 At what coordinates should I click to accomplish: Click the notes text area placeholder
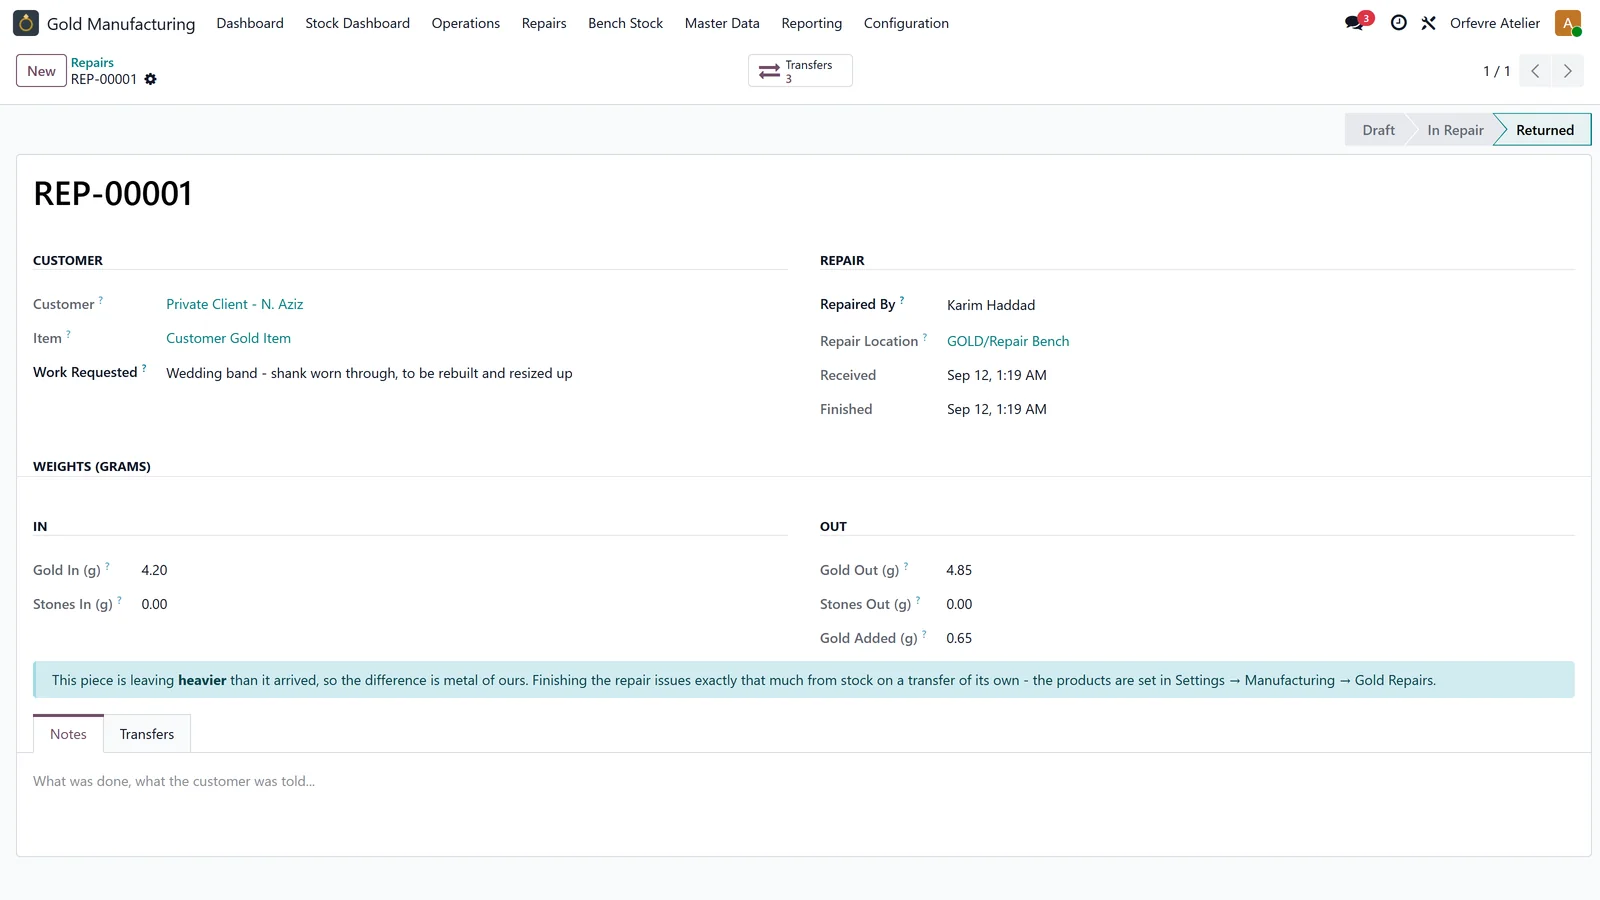174,781
